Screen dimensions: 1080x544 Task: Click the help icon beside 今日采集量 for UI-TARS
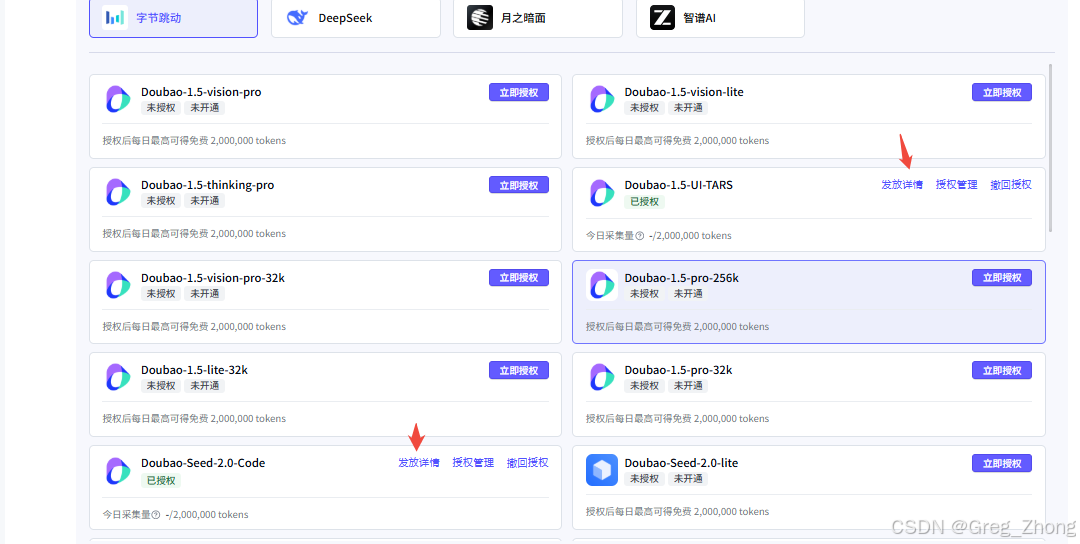click(639, 236)
